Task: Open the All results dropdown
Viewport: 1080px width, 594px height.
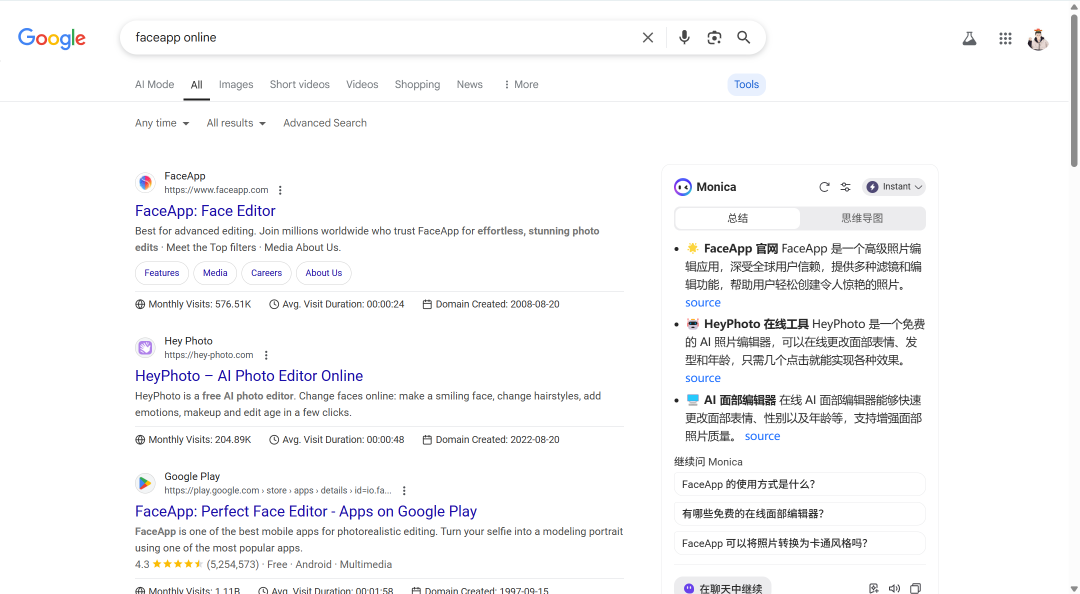Action: [236, 123]
